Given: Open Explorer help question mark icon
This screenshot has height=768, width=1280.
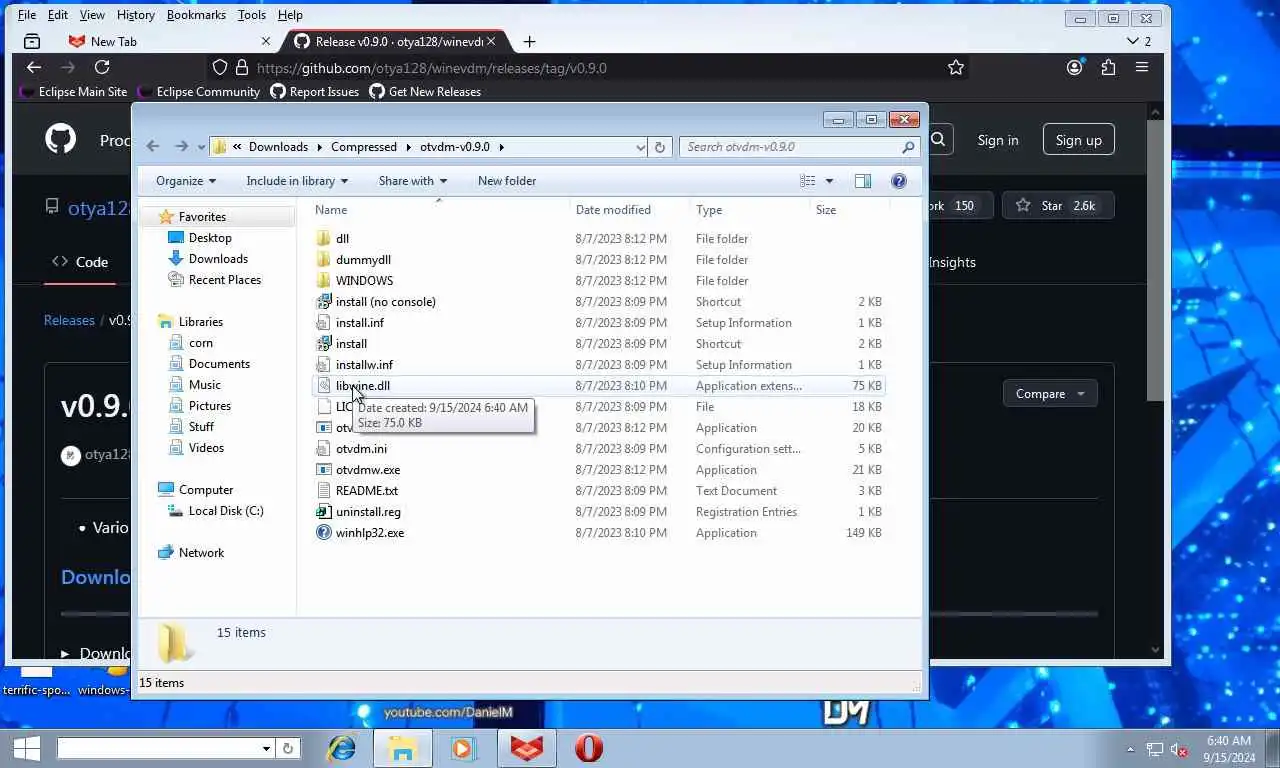Looking at the screenshot, I should coord(899,181).
